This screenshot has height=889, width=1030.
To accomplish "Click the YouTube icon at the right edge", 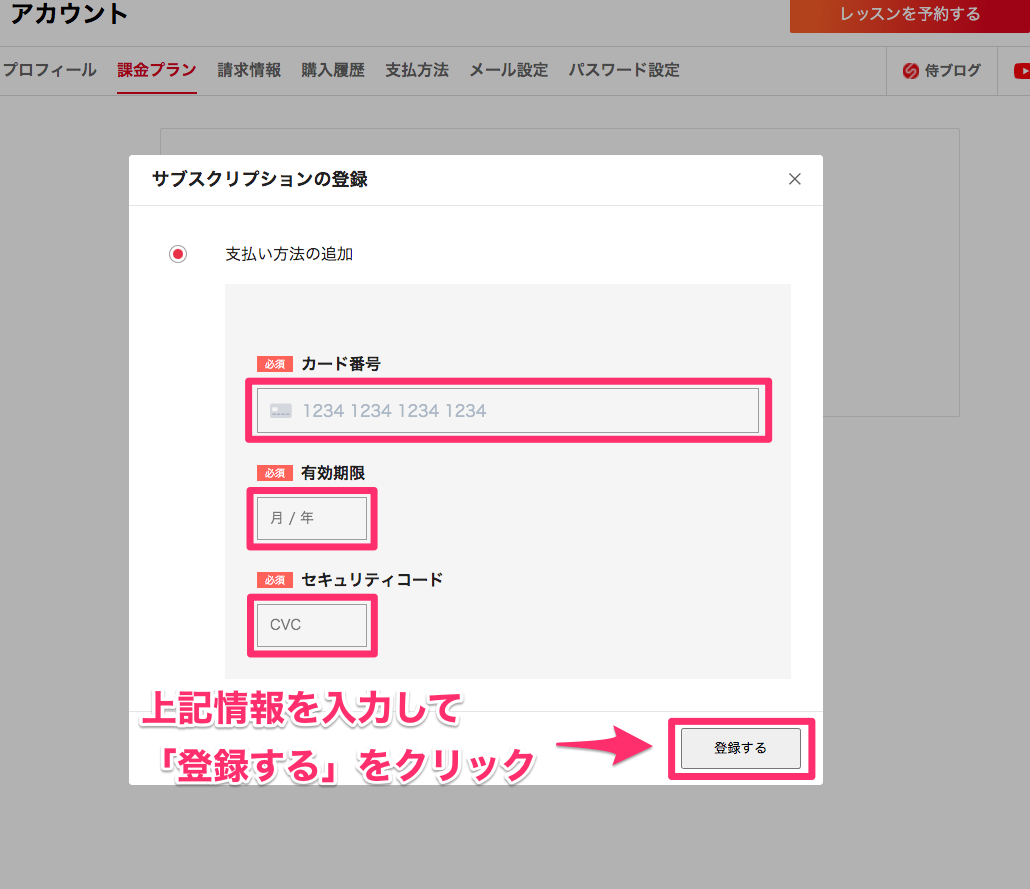I will tap(1022, 71).
